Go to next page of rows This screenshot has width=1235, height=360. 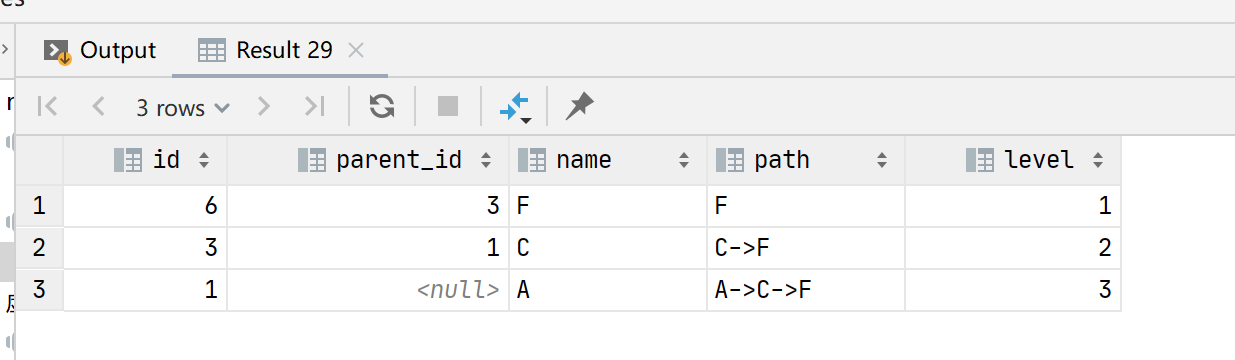pos(264,107)
